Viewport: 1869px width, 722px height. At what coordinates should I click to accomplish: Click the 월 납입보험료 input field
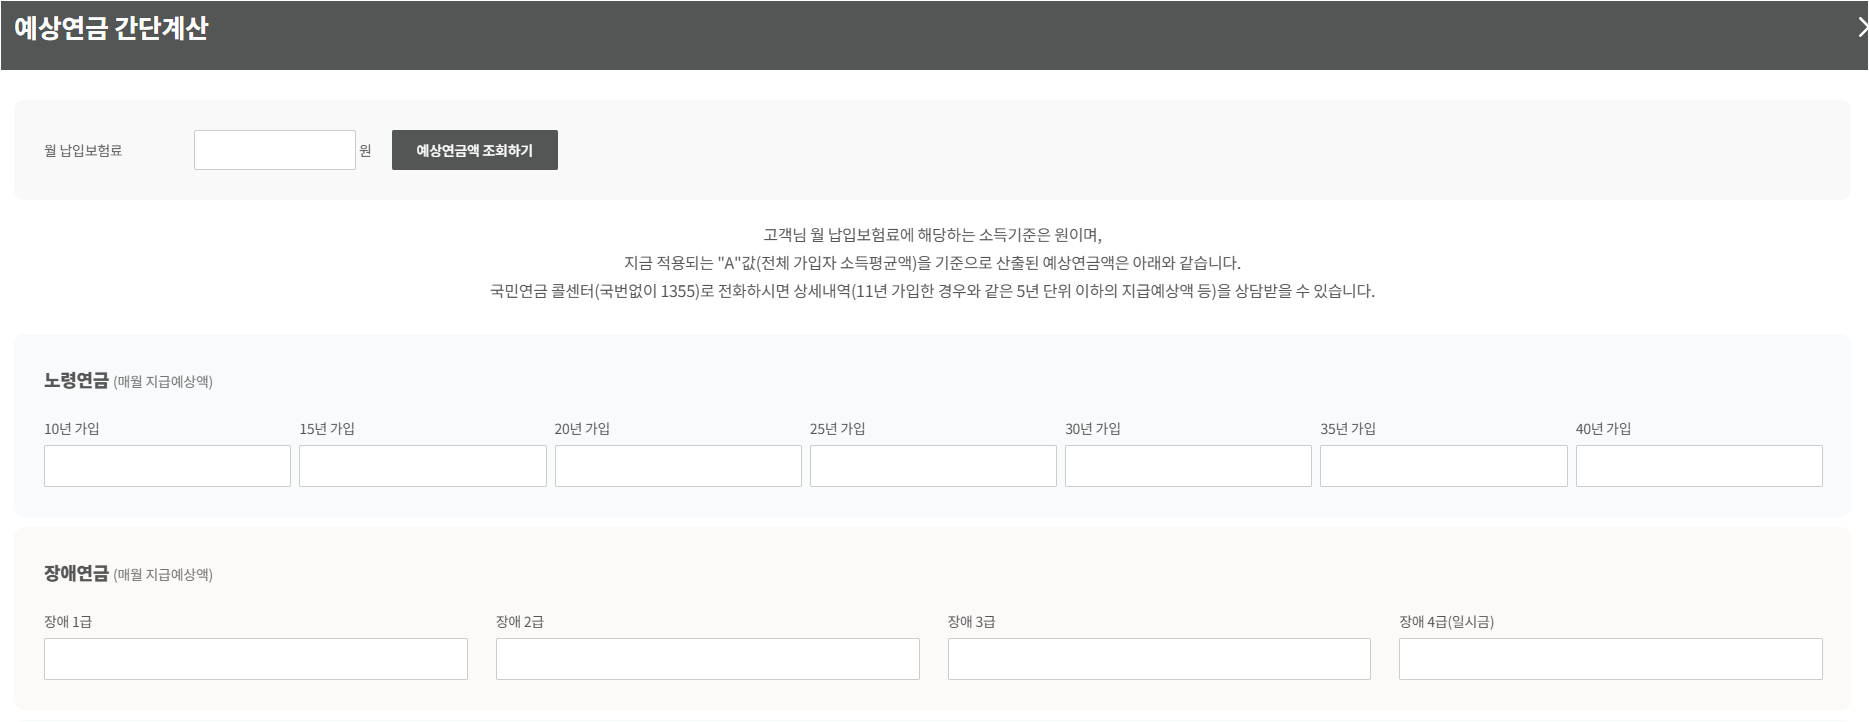pos(275,150)
